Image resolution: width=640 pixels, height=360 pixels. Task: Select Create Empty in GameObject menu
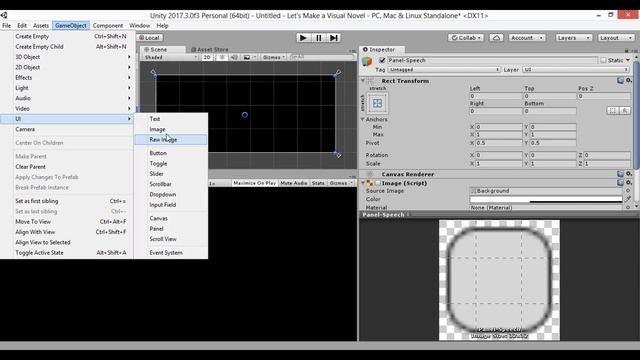[67, 36]
